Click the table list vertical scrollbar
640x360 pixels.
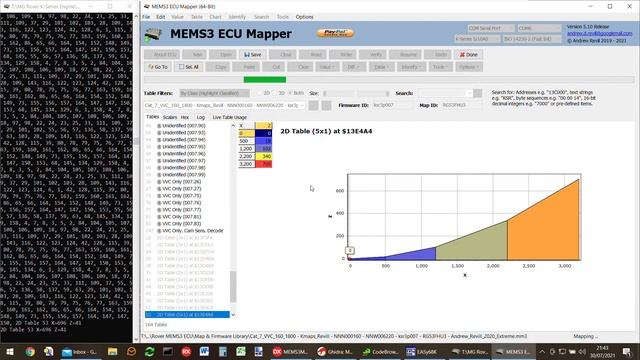click(x=233, y=287)
